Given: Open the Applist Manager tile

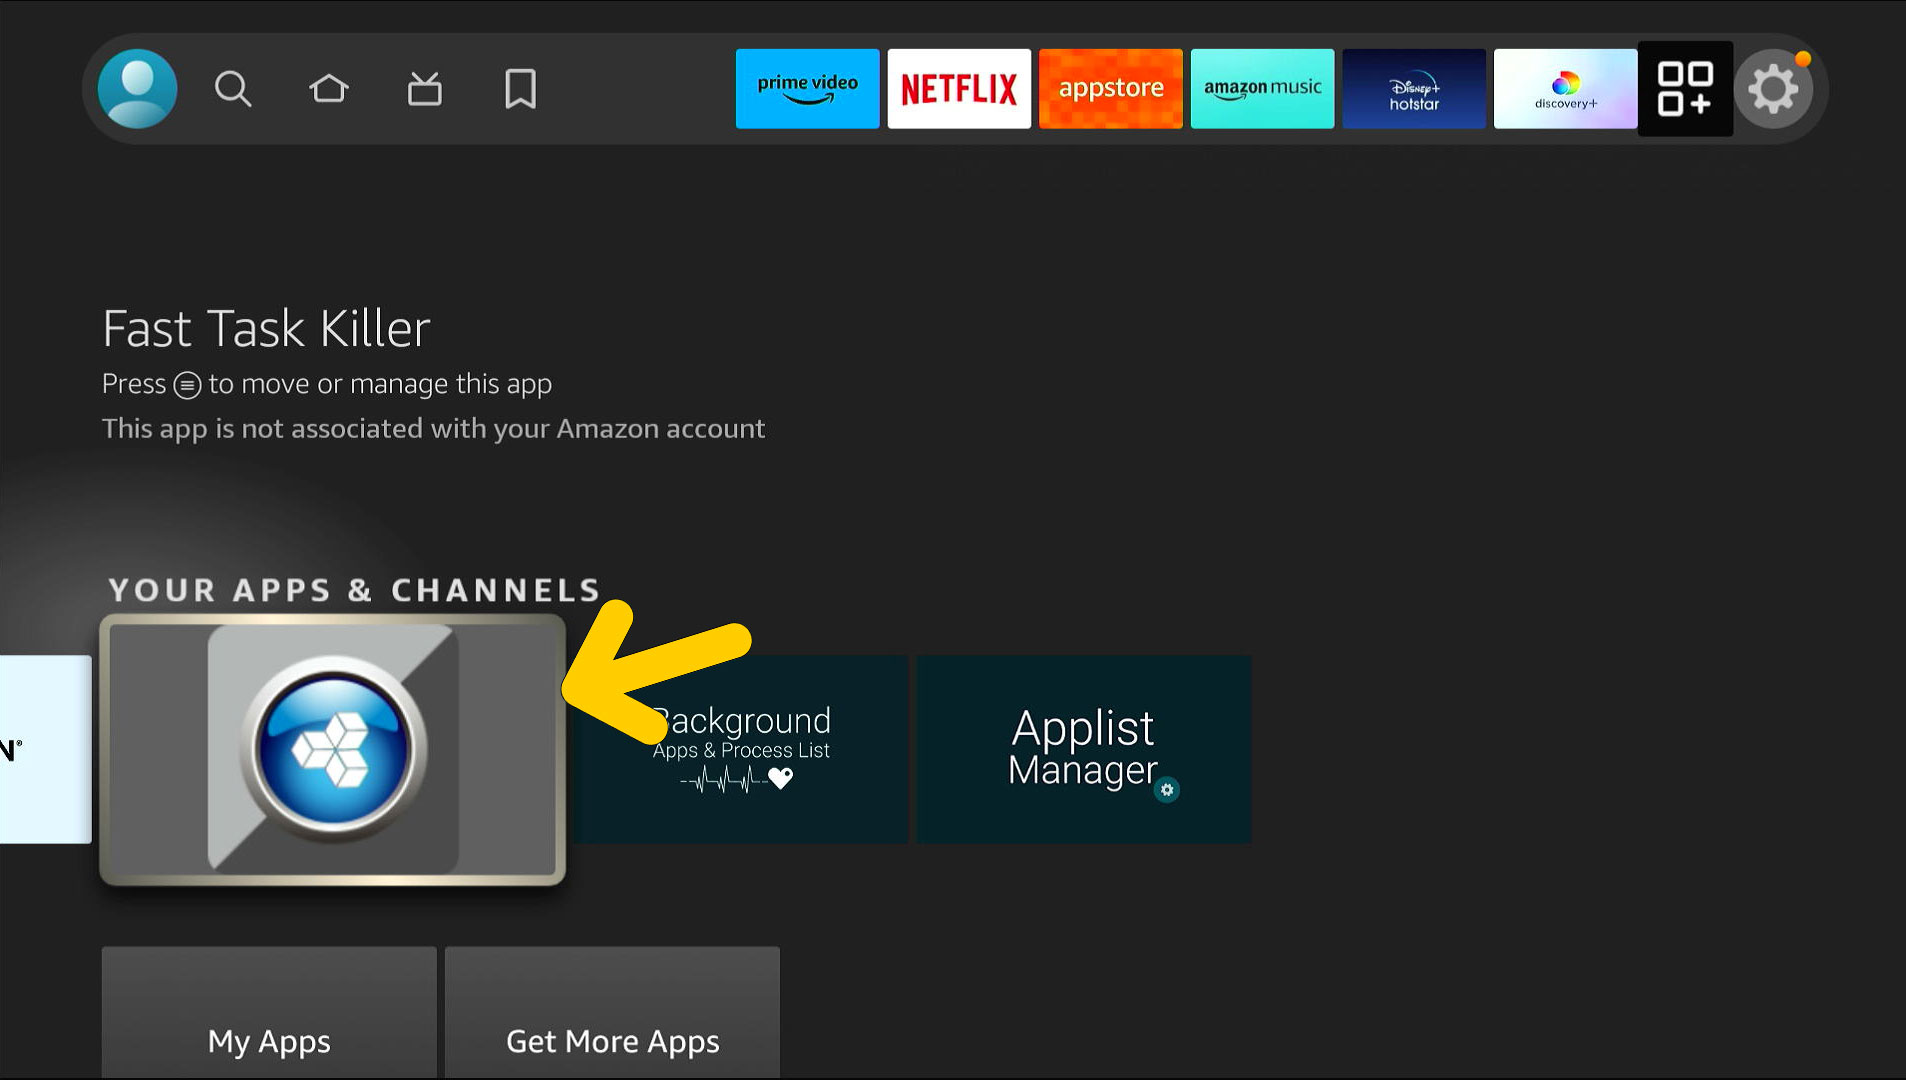Looking at the screenshot, I should [x=1084, y=750].
